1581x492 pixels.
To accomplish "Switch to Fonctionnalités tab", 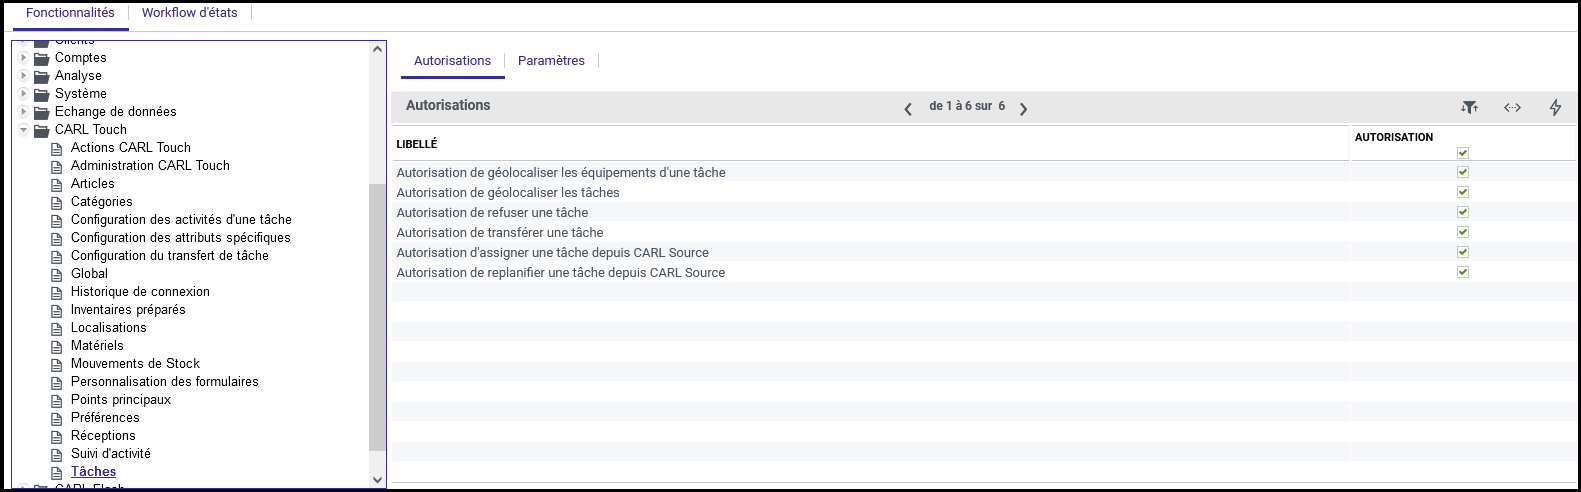I will pos(70,13).
